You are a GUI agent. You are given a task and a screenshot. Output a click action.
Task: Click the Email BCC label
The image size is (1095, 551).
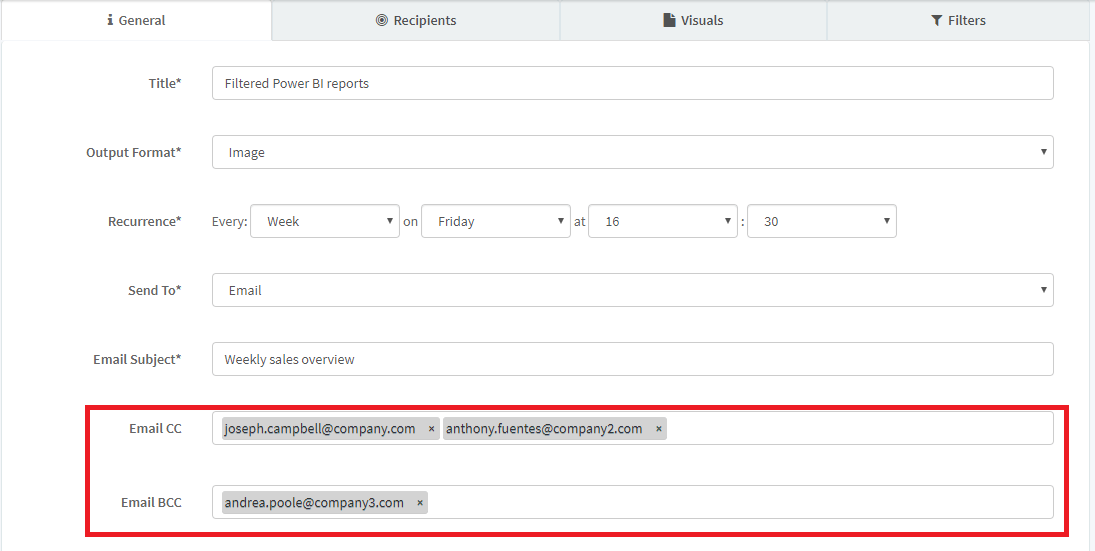click(151, 503)
